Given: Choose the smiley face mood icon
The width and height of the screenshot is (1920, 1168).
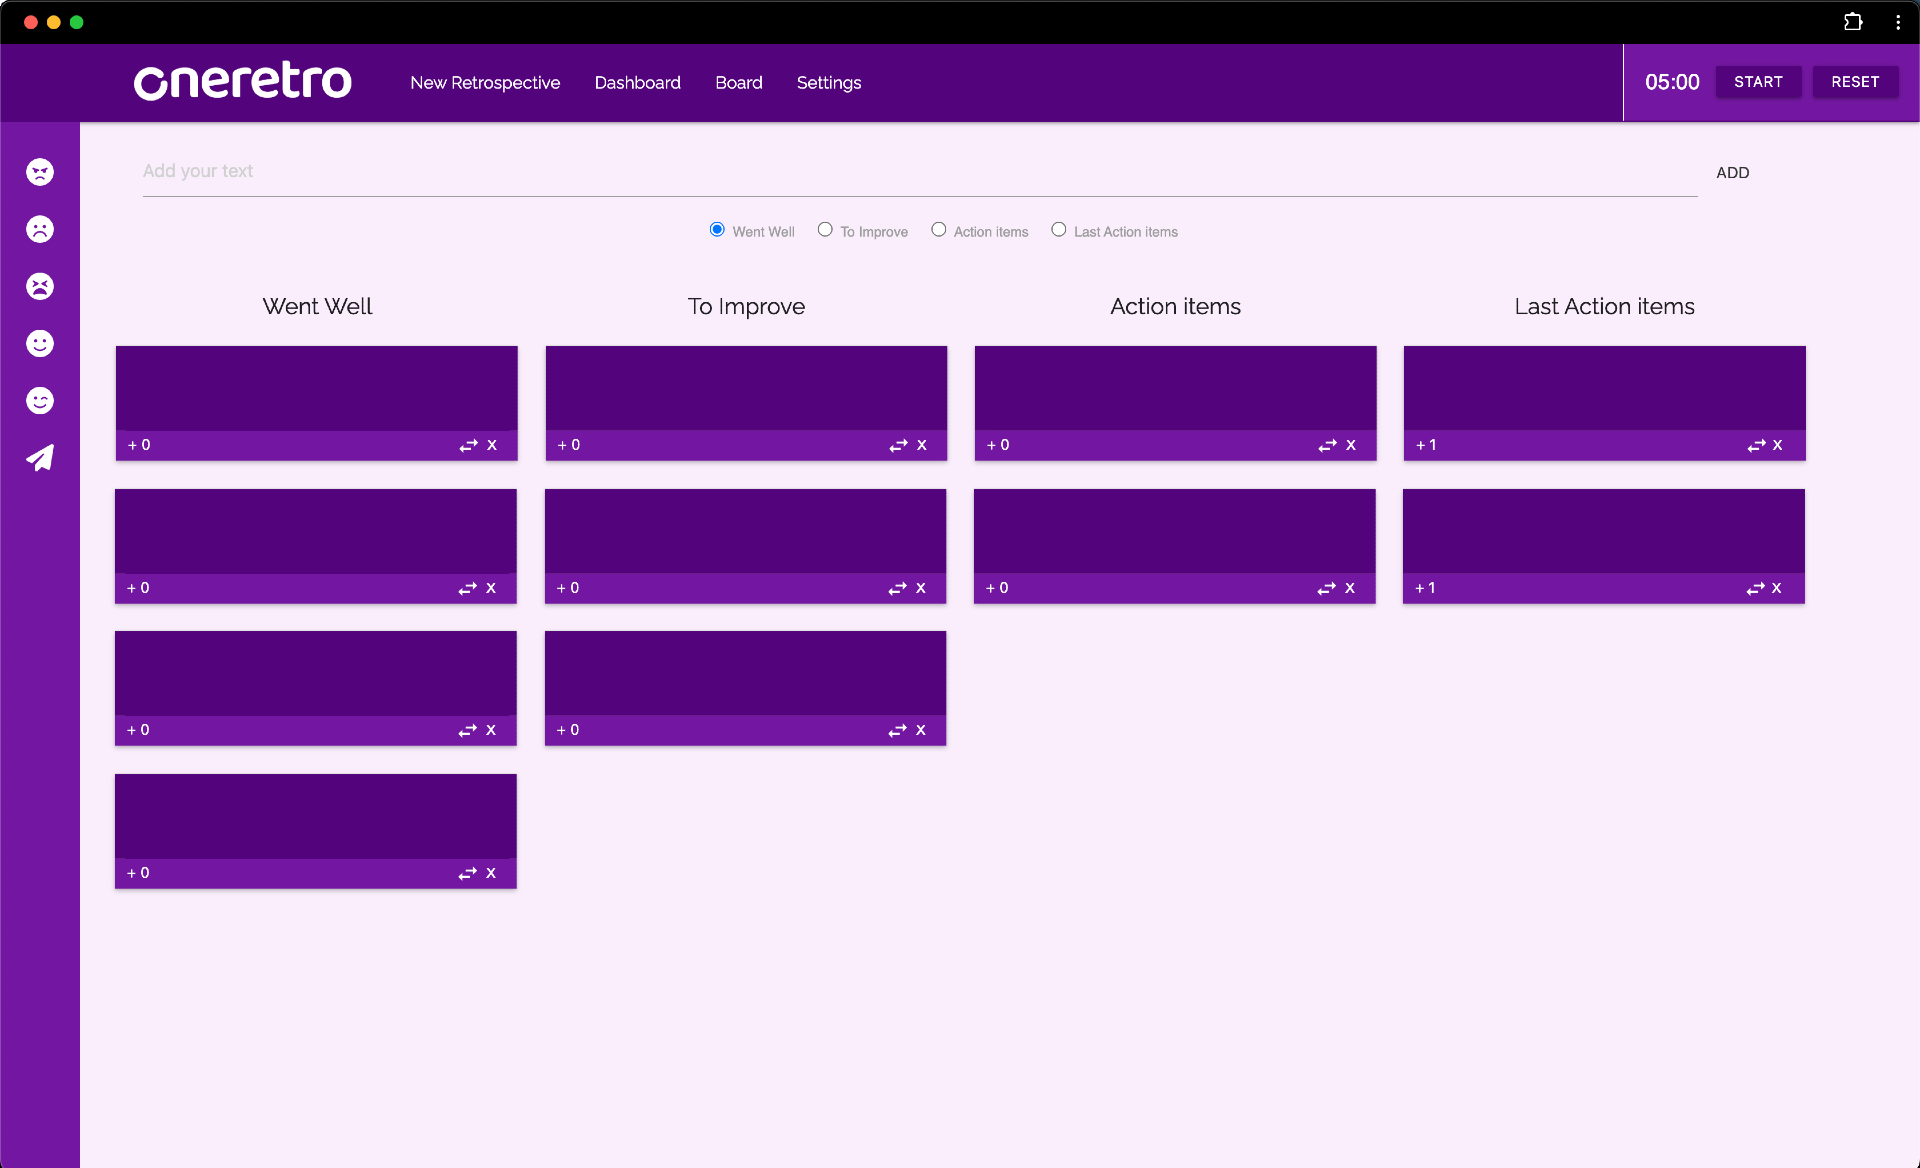Looking at the screenshot, I should click(40, 344).
